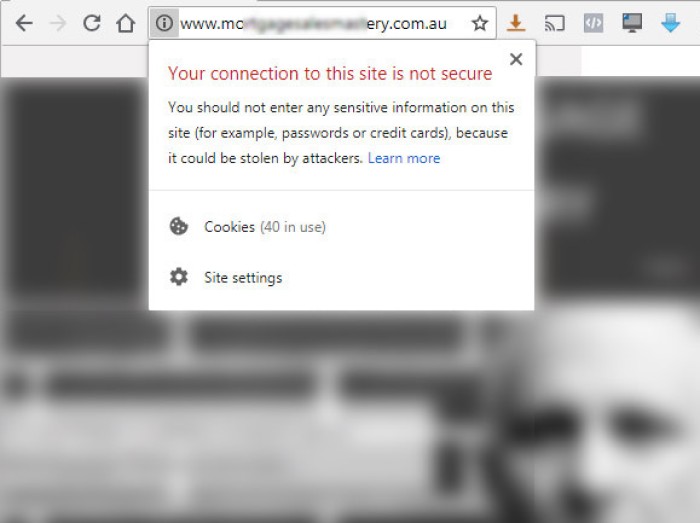Focus the address bar URL text
Image resolution: width=700 pixels, height=523 pixels.
313,23
